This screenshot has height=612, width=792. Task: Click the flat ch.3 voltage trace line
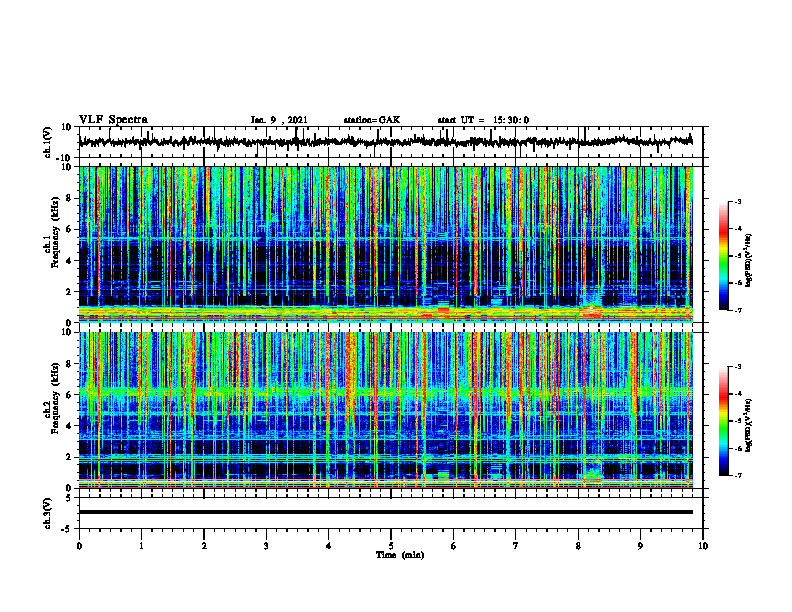click(386, 512)
